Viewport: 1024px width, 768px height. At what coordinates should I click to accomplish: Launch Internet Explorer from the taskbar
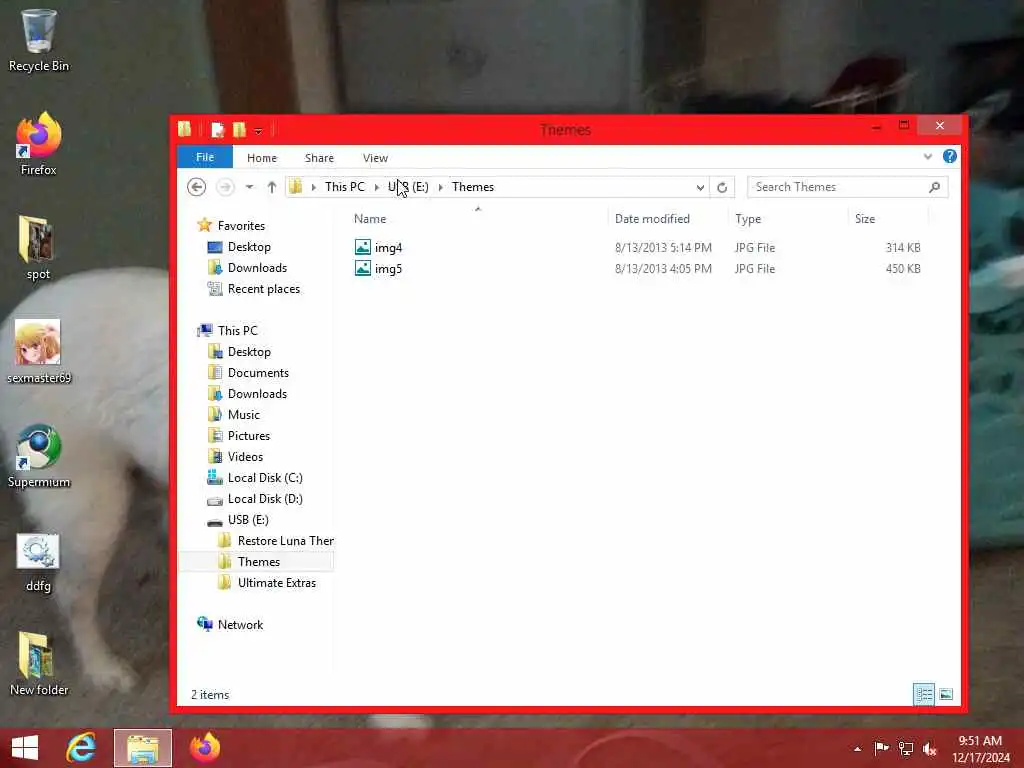81,748
